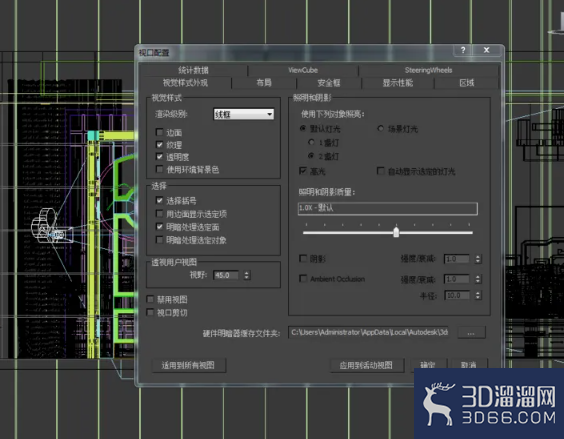Click the 1.0X - 默认 quality field
Viewport: 564px width, 439px height.
(x=388, y=208)
